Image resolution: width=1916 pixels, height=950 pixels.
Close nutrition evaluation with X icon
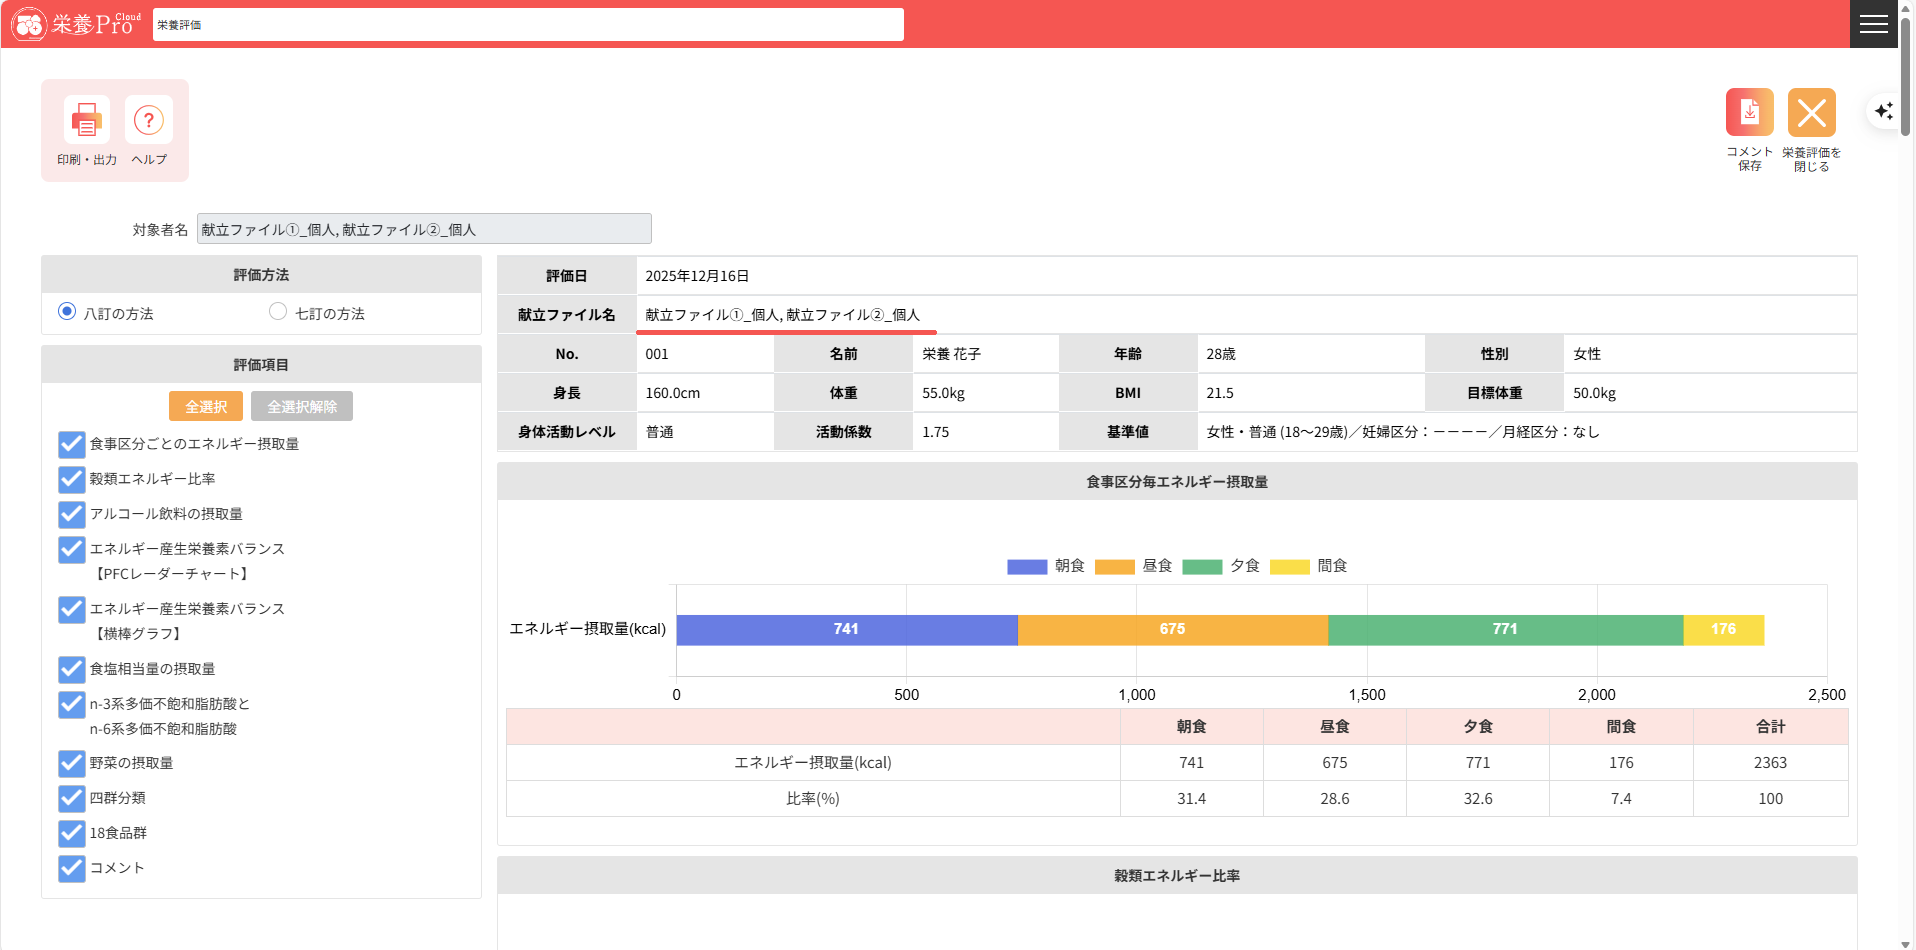[x=1811, y=112]
